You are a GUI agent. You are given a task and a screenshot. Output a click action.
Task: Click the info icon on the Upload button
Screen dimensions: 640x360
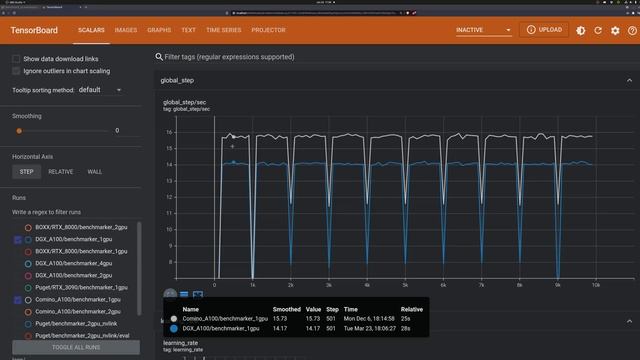531,30
